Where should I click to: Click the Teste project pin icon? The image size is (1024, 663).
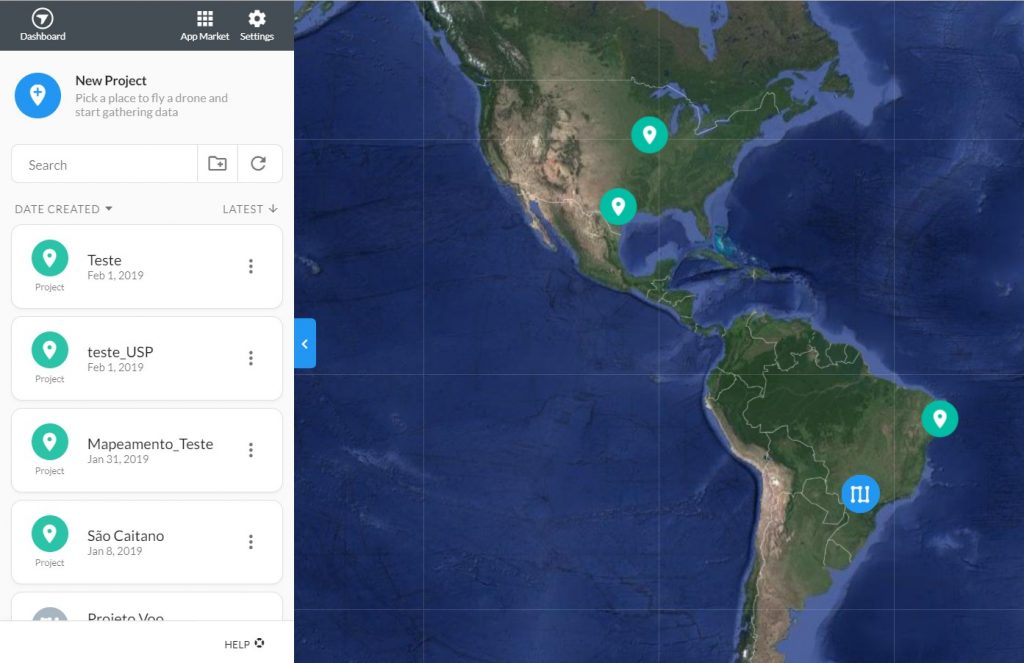[x=50, y=258]
